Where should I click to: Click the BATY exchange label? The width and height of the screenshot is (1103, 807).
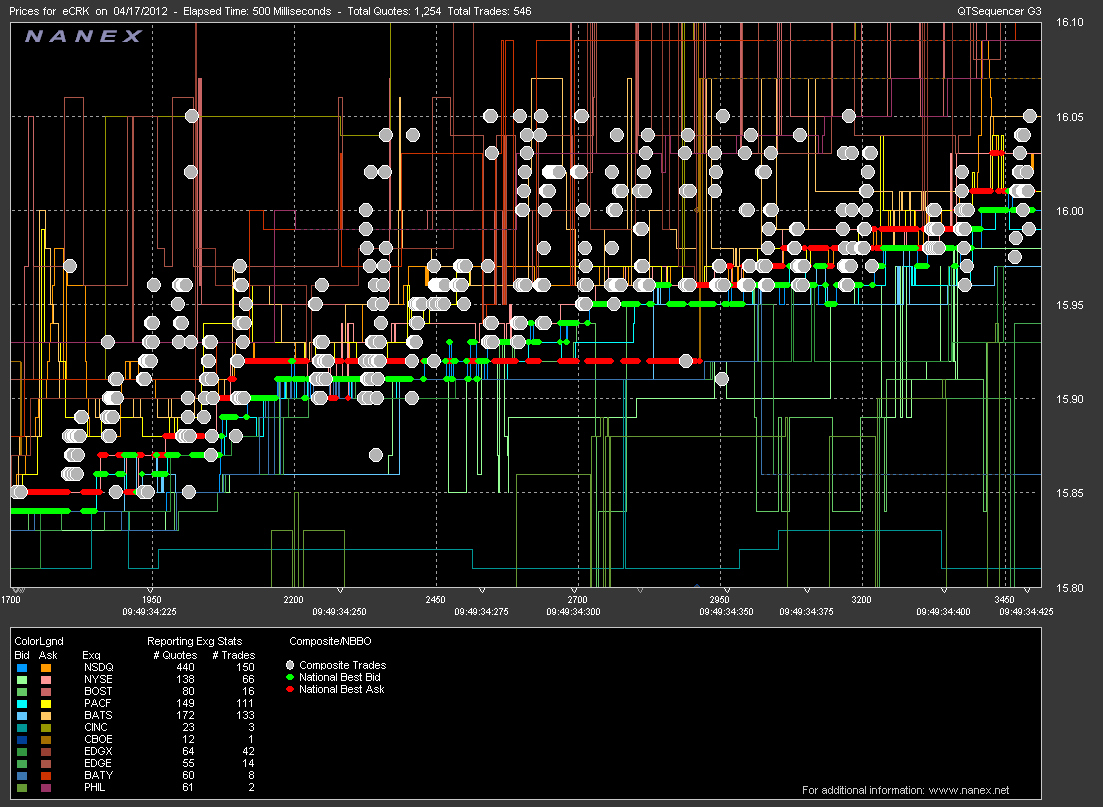click(98, 775)
